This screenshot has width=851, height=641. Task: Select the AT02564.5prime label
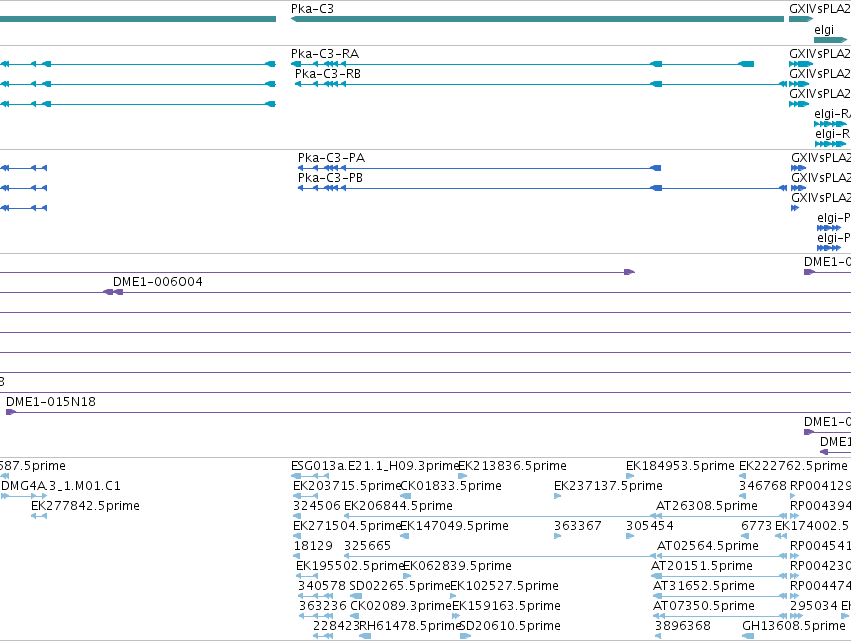(708, 546)
